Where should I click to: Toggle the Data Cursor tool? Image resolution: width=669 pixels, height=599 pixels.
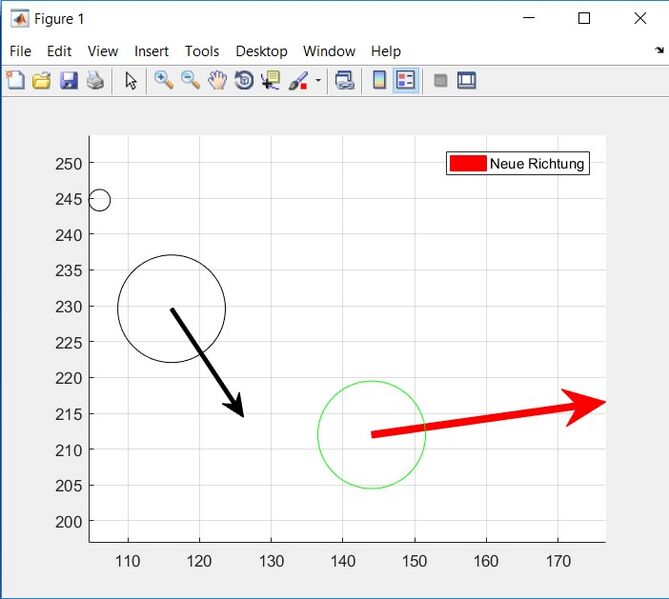[x=270, y=81]
